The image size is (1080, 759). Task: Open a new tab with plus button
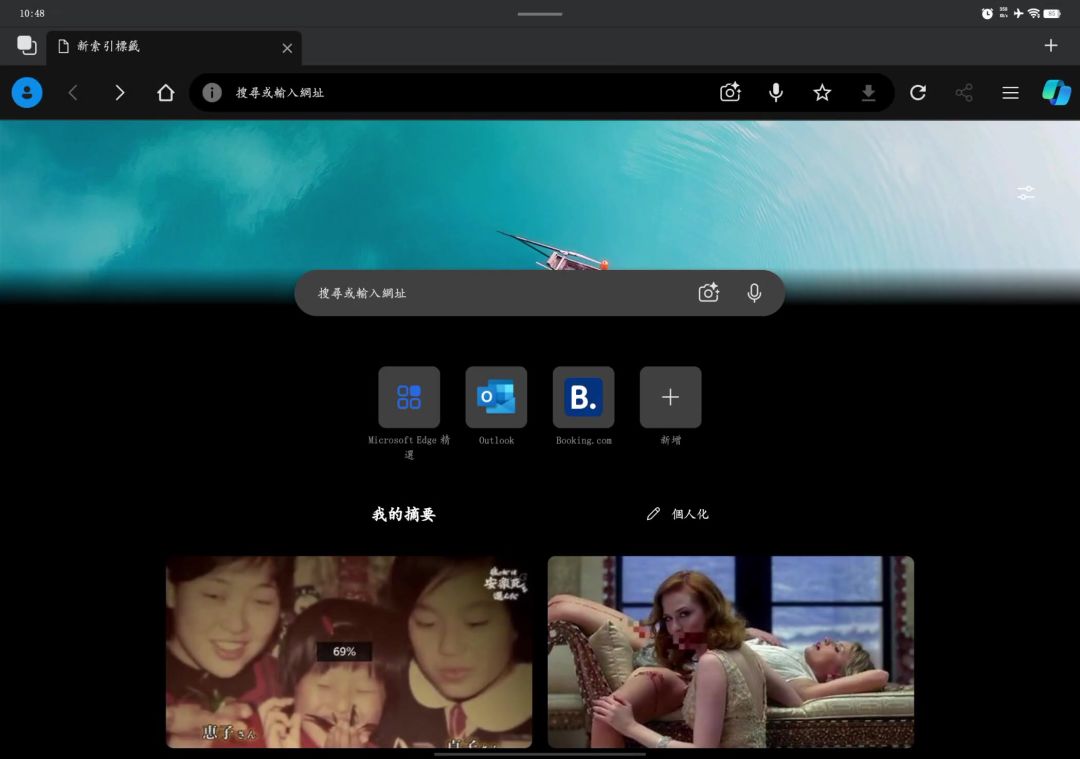[x=1050, y=46]
